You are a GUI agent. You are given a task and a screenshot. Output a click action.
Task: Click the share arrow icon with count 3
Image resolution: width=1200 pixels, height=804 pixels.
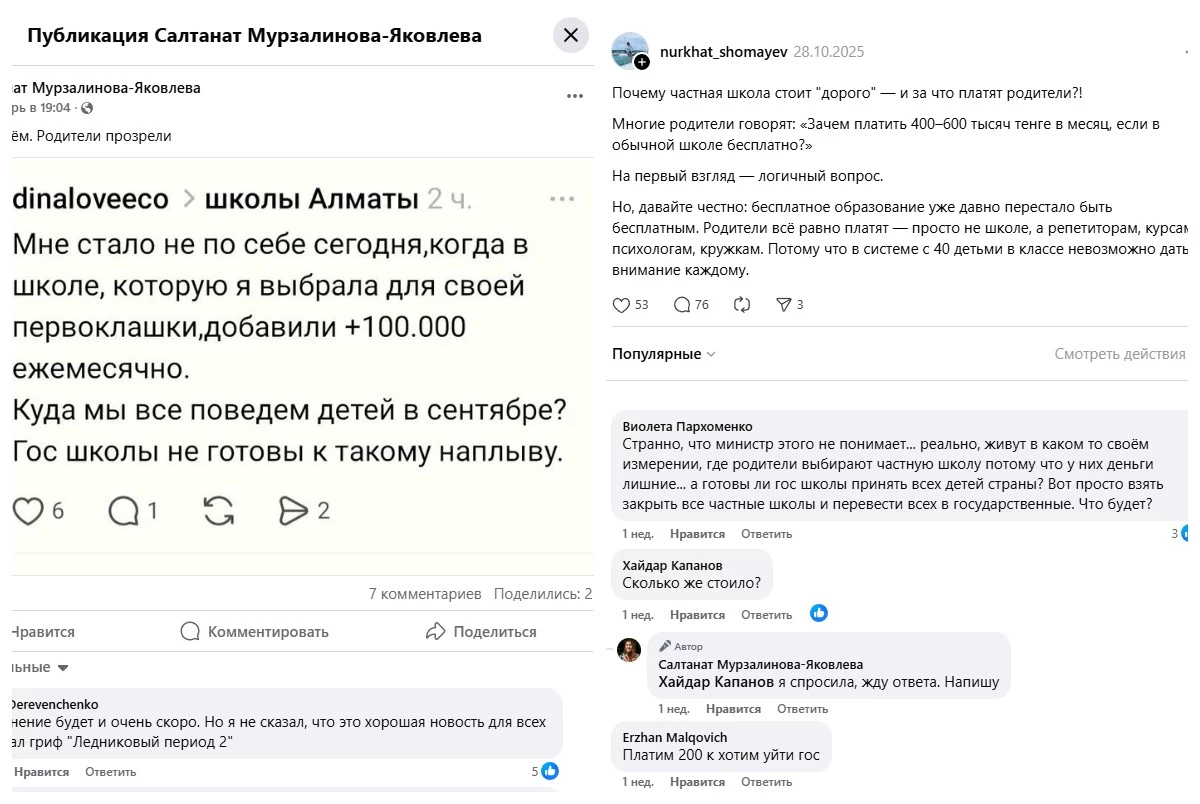(x=784, y=305)
